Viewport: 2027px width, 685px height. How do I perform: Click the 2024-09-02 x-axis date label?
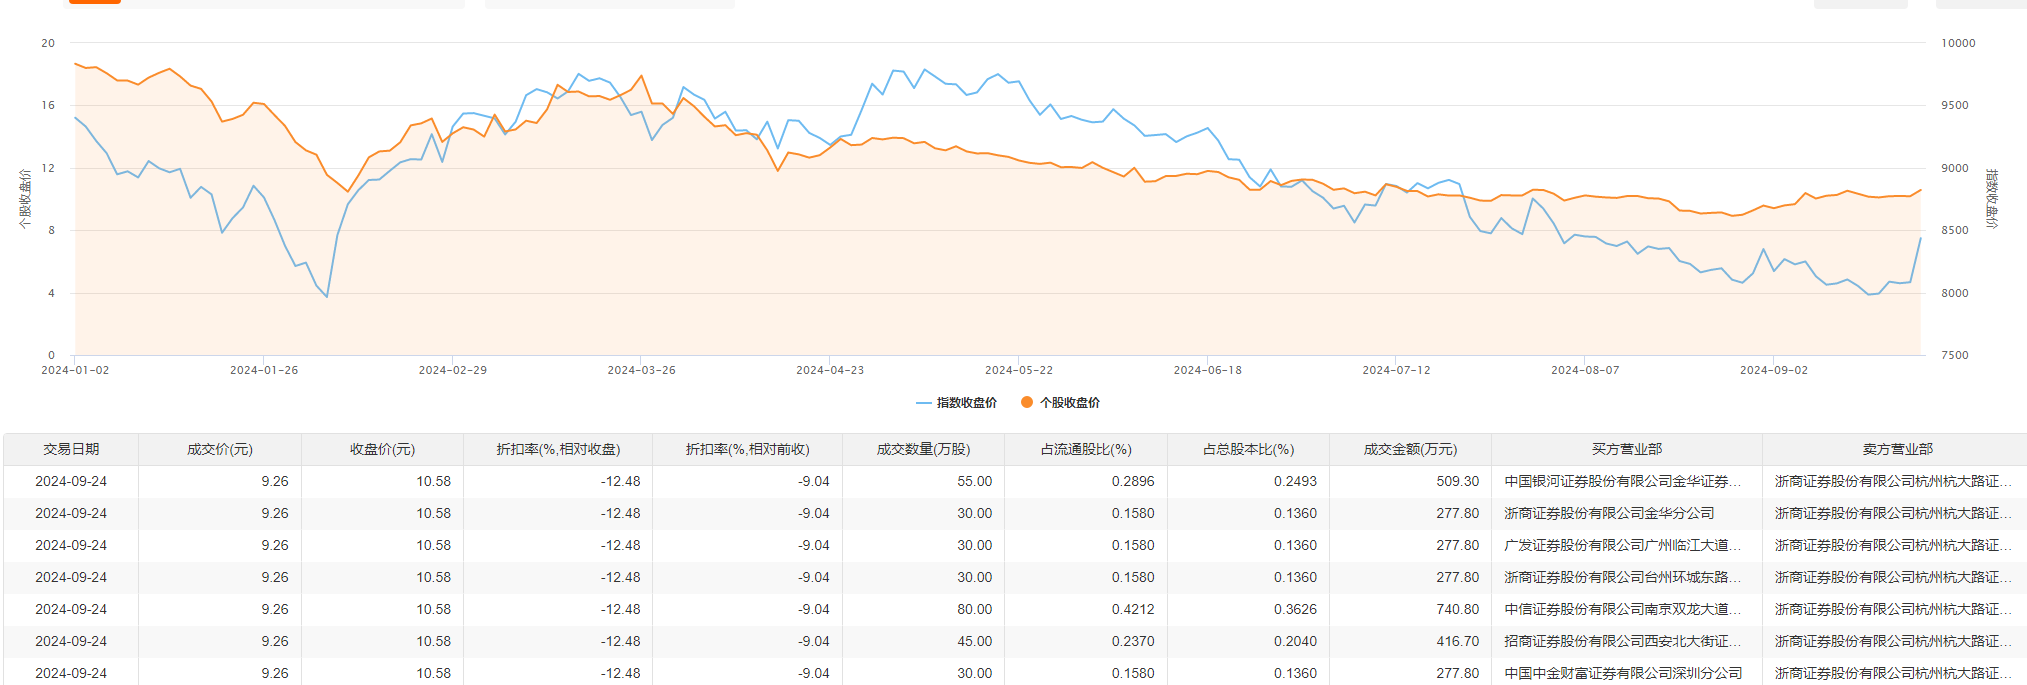pyautogui.click(x=1773, y=370)
